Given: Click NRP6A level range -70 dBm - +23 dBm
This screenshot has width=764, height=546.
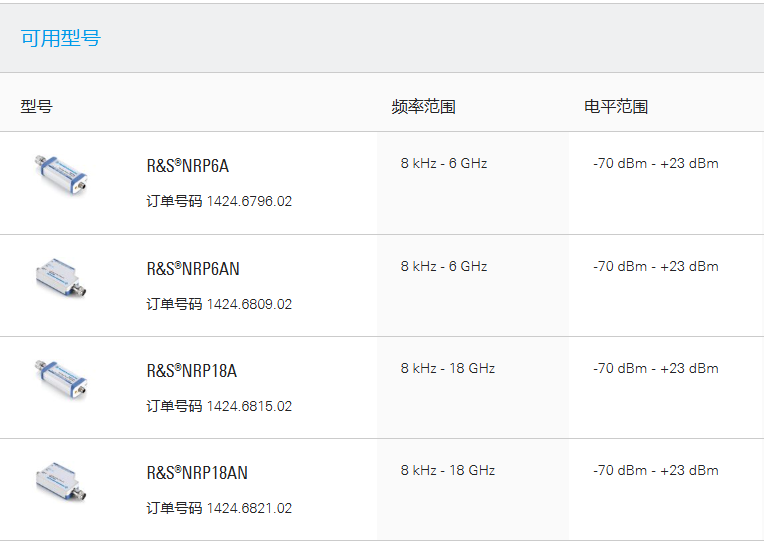Looking at the screenshot, I should pyautogui.click(x=656, y=163).
